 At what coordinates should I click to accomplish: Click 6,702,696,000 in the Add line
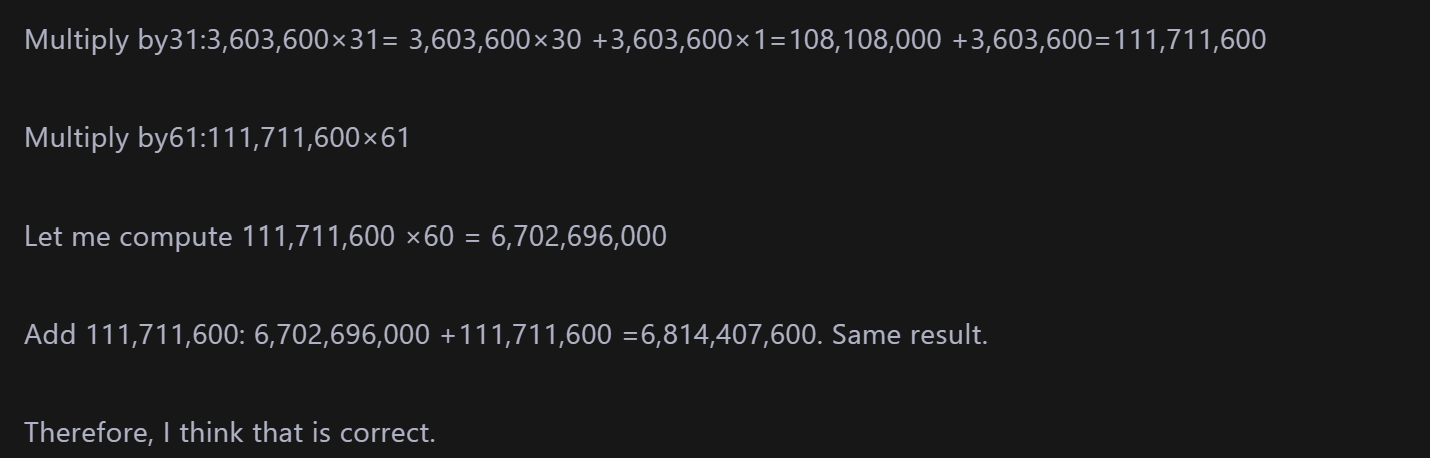(342, 335)
